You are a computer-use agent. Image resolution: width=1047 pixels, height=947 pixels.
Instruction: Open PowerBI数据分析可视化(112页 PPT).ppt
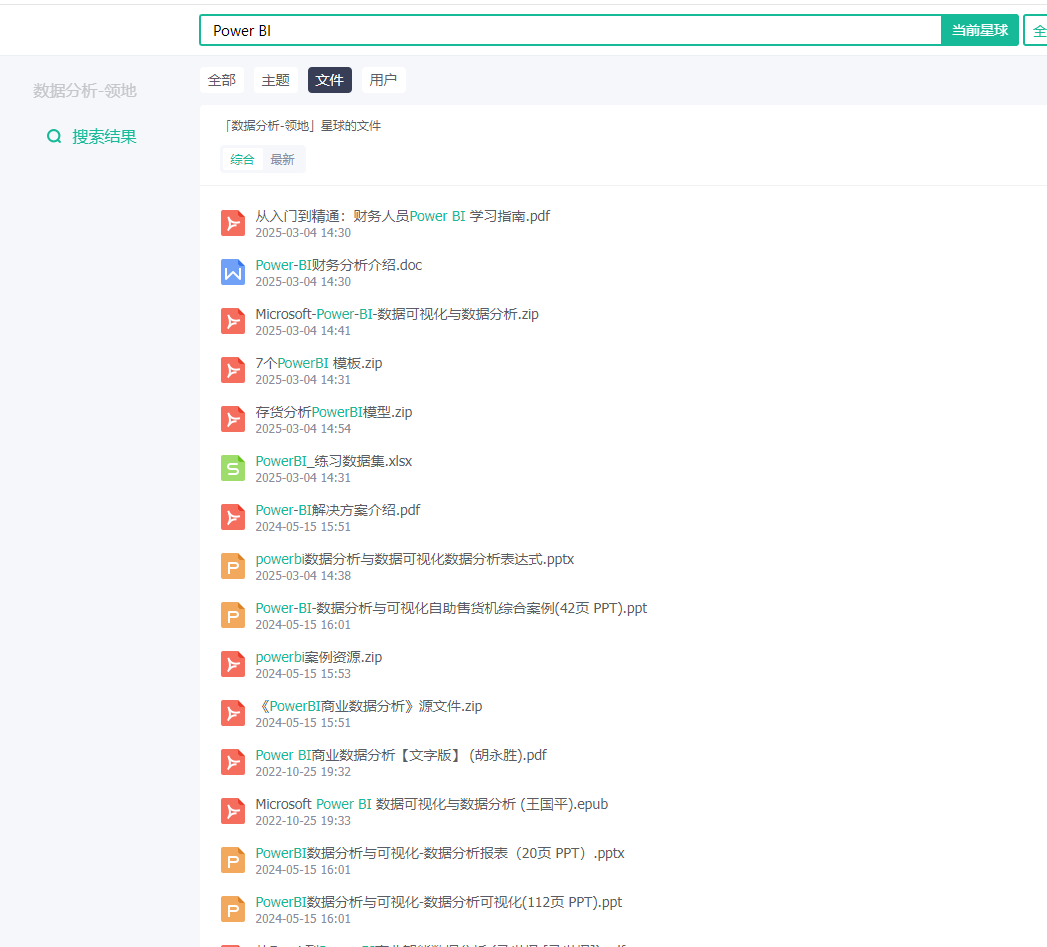(439, 902)
